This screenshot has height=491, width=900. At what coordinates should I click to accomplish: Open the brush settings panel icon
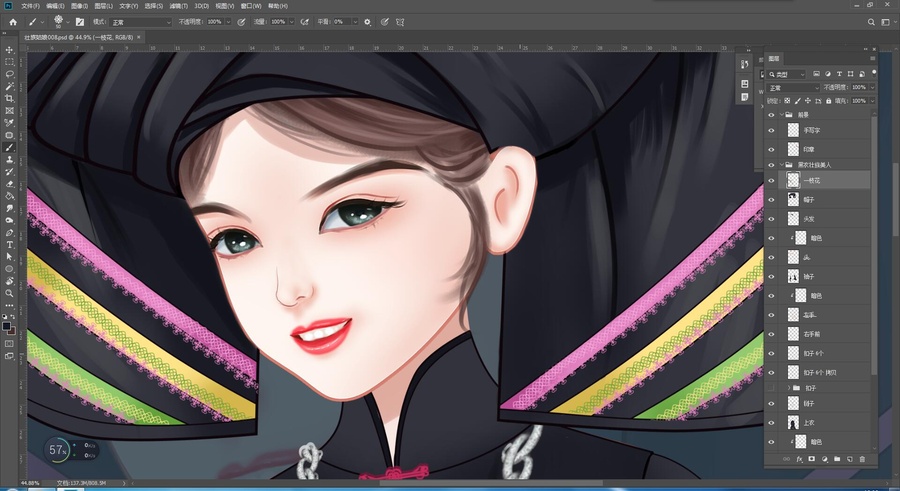tap(80, 22)
